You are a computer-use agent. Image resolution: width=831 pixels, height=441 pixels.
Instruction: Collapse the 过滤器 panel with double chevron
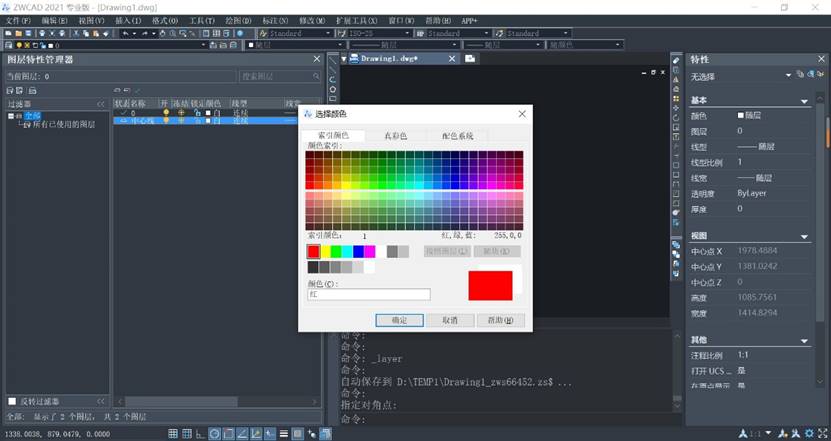click(x=100, y=104)
